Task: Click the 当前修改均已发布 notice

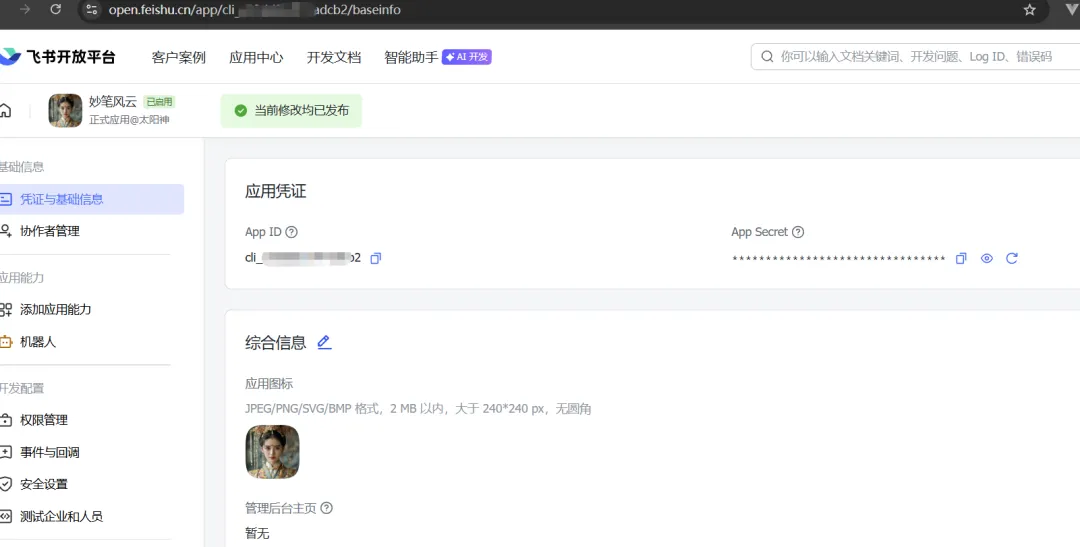Action: point(291,110)
